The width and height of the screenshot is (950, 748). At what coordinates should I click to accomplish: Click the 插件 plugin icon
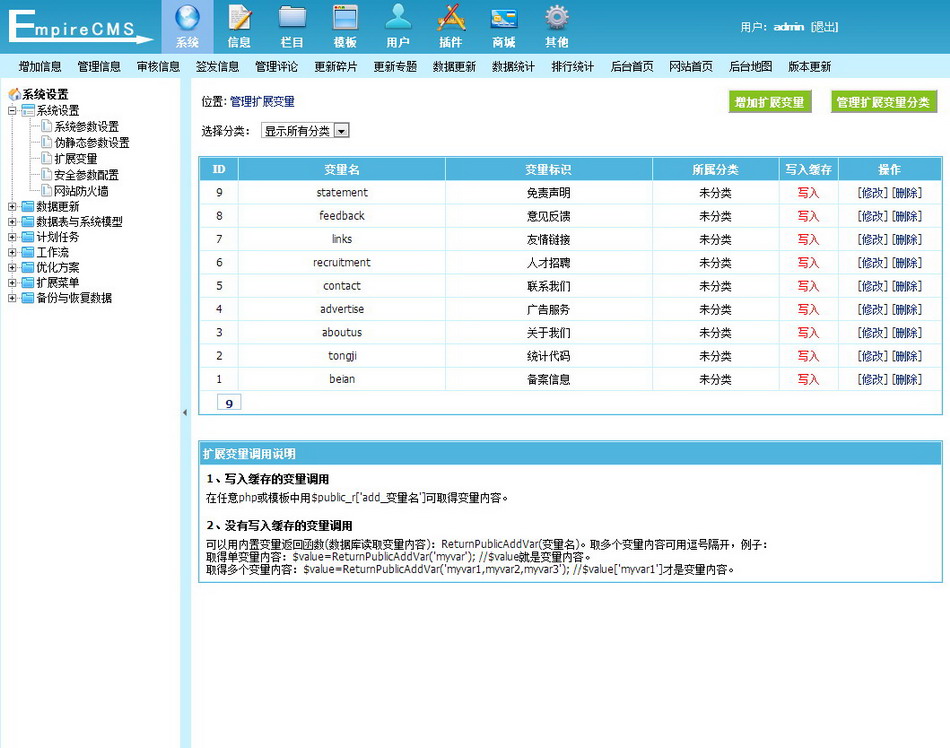coord(451,18)
